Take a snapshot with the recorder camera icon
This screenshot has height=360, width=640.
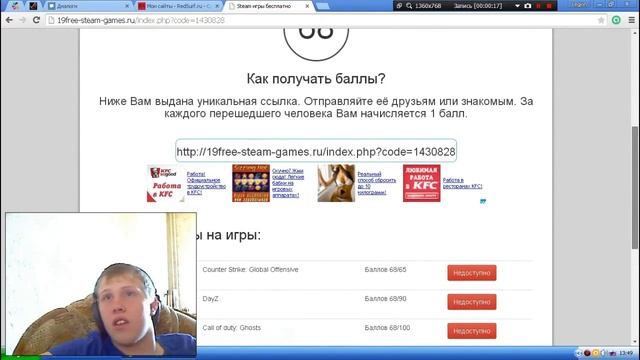pos(528,6)
